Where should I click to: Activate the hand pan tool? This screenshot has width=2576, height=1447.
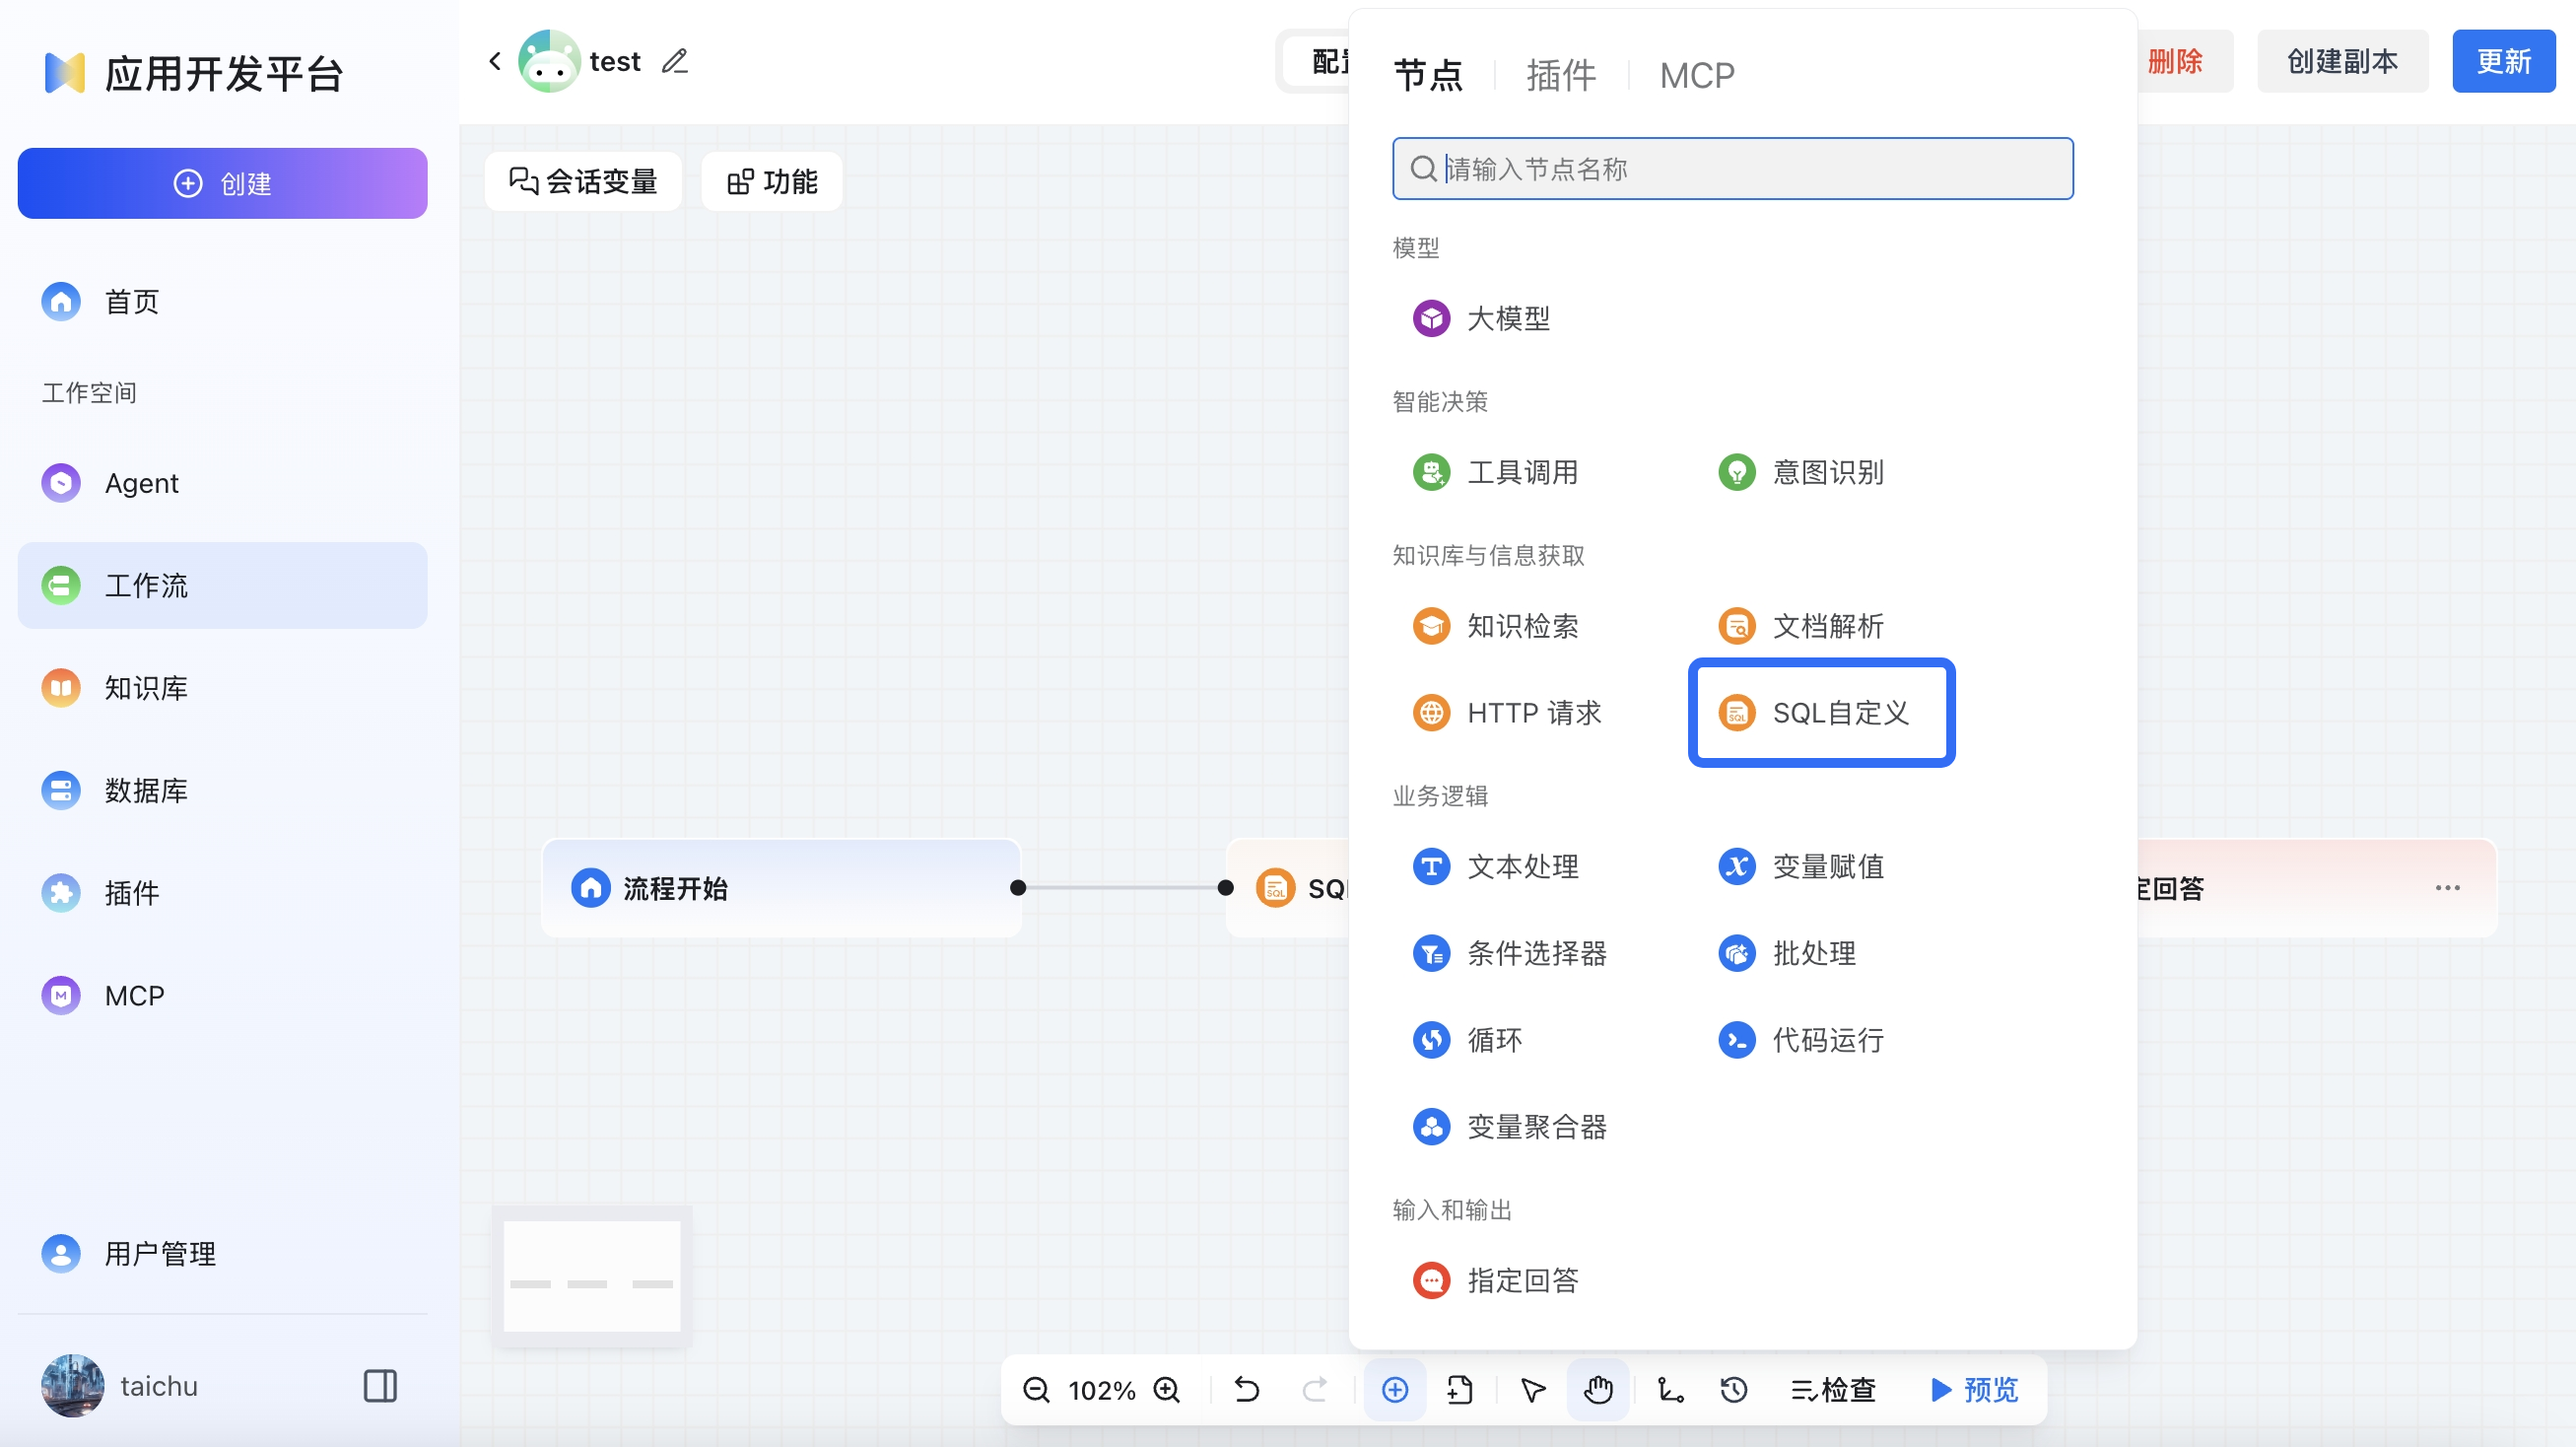[x=1598, y=1389]
